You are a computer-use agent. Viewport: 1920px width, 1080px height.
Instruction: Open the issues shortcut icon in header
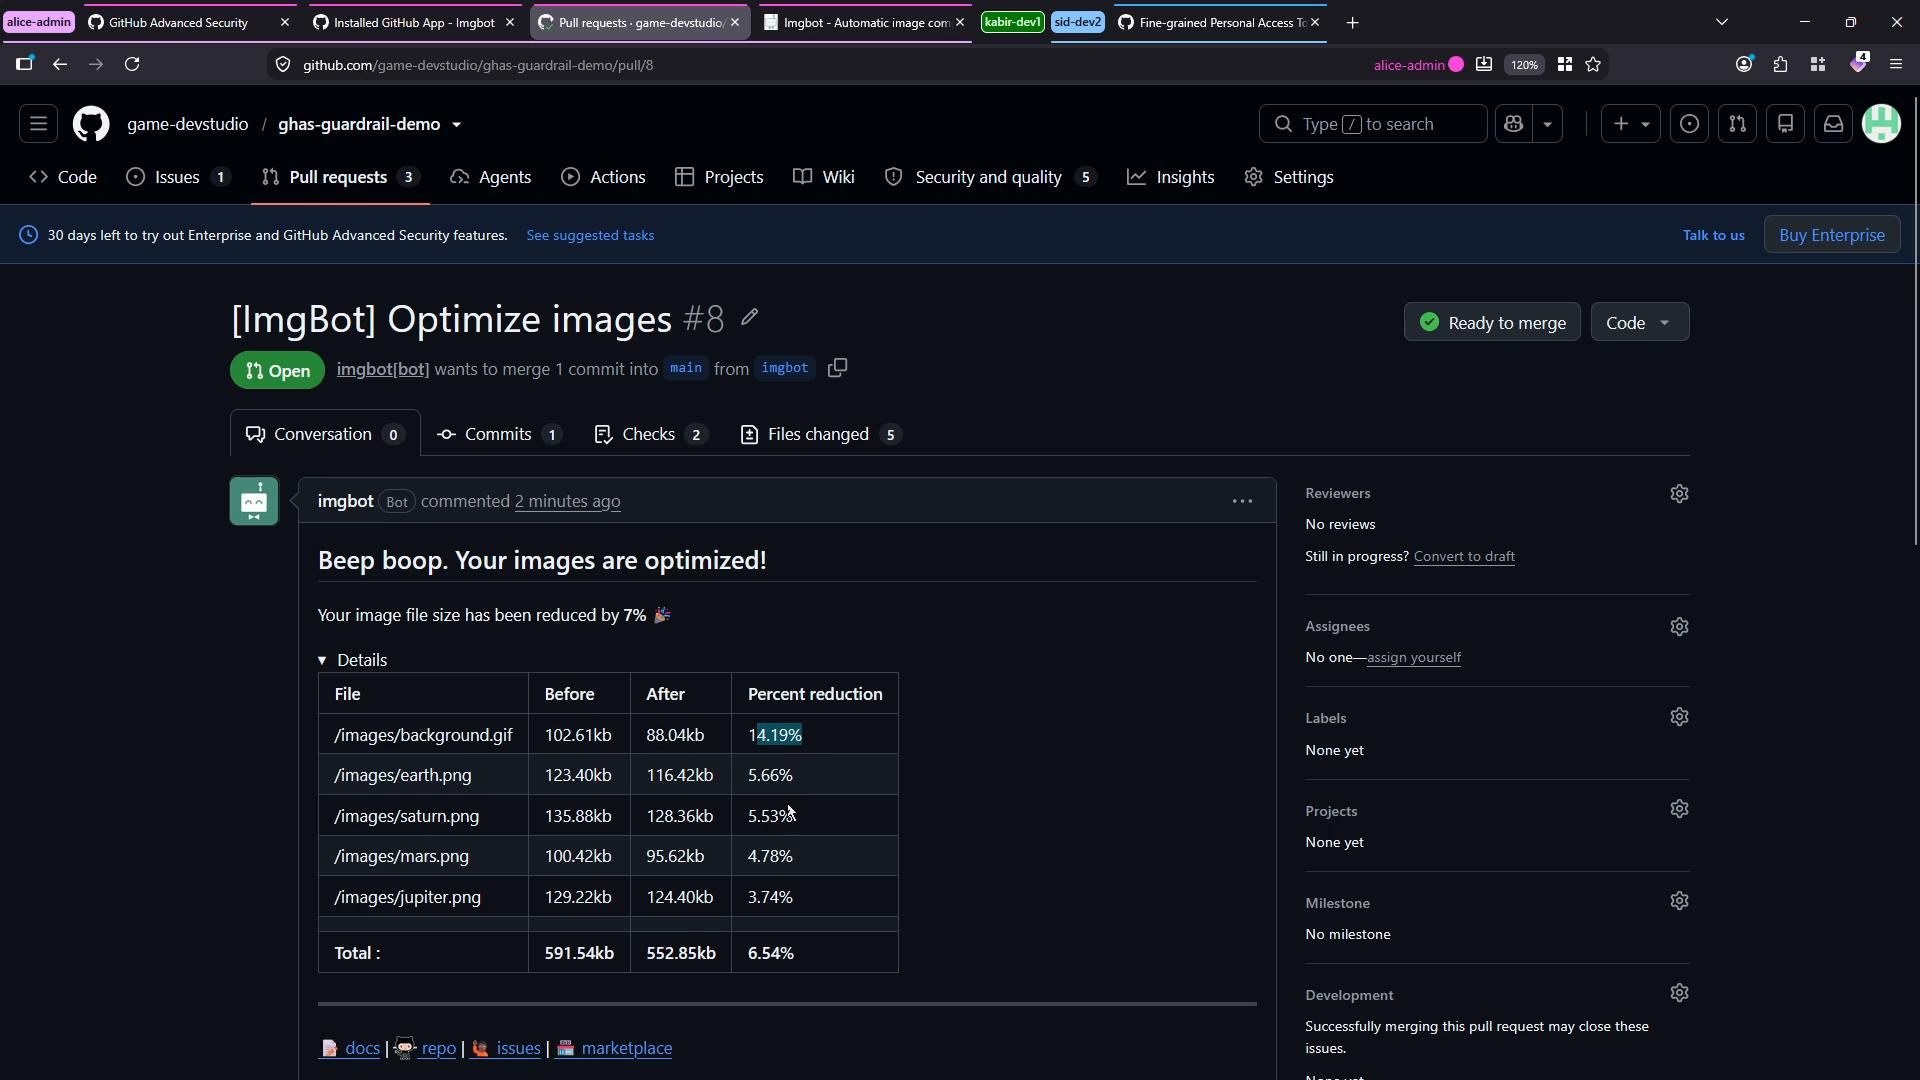pyautogui.click(x=1689, y=124)
